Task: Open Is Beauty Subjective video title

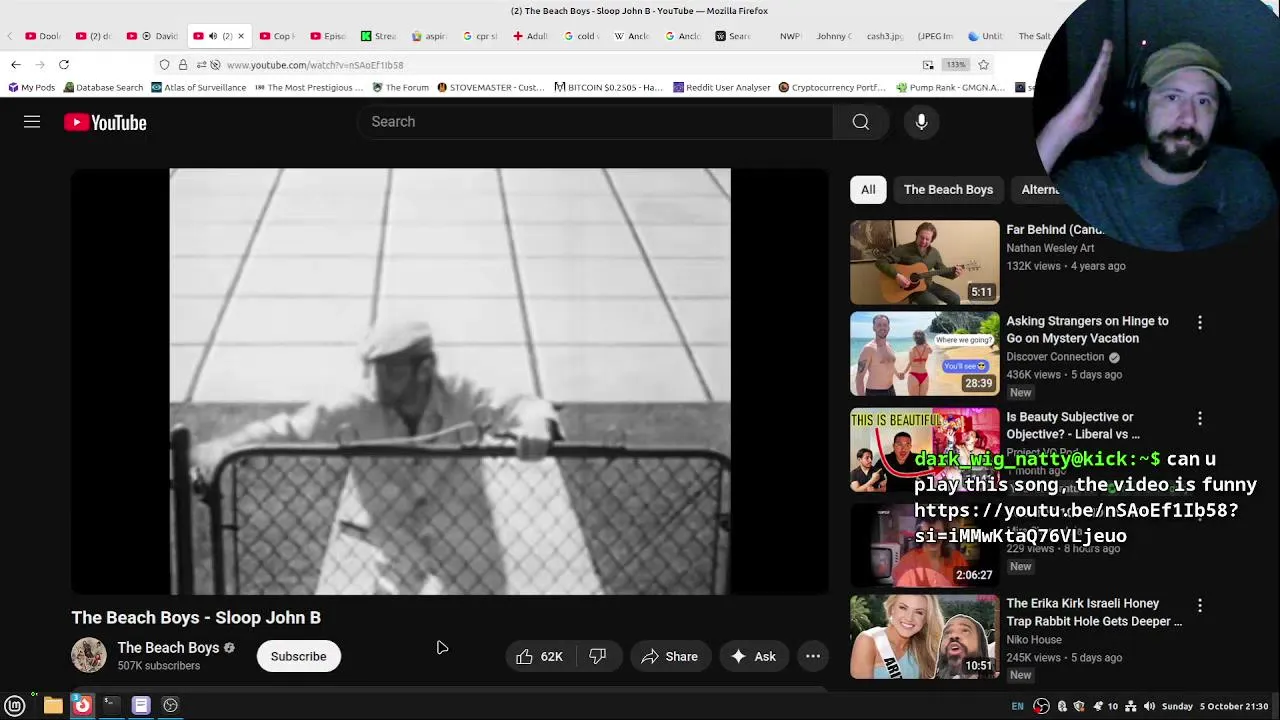Action: (x=1073, y=425)
